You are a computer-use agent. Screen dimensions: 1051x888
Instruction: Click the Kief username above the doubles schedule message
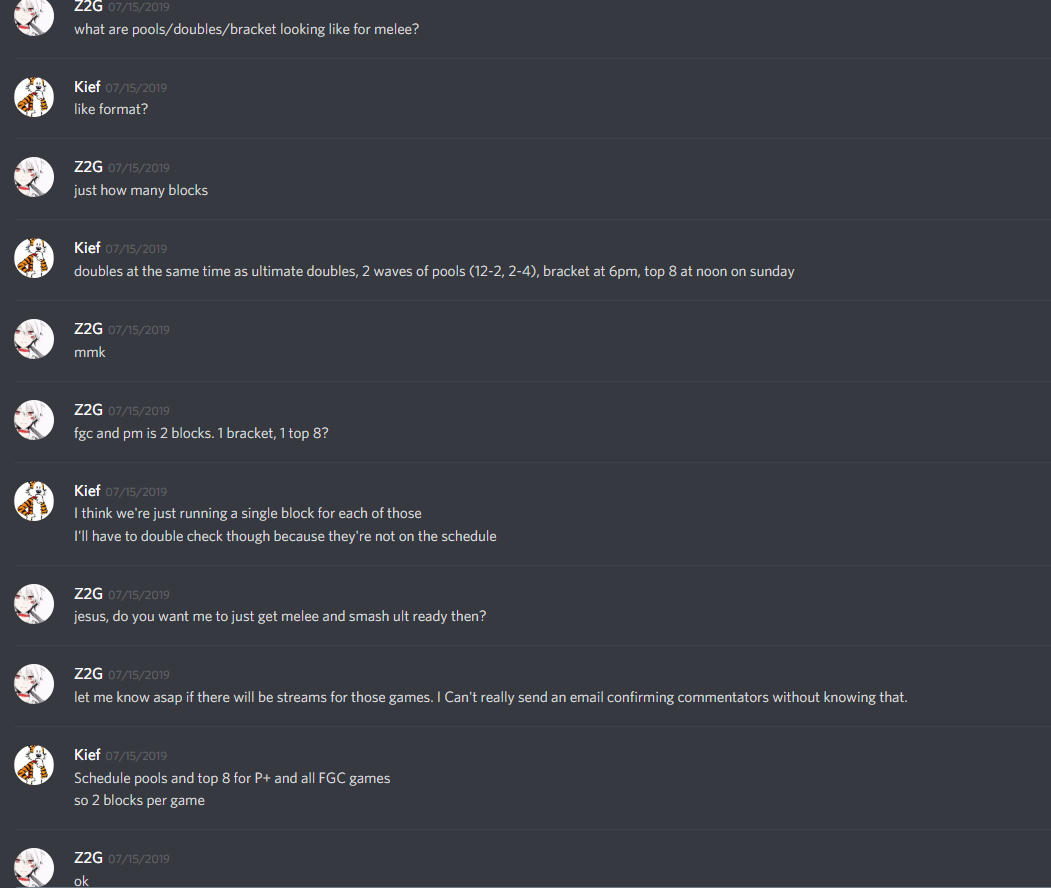click(x=87, y=248)
